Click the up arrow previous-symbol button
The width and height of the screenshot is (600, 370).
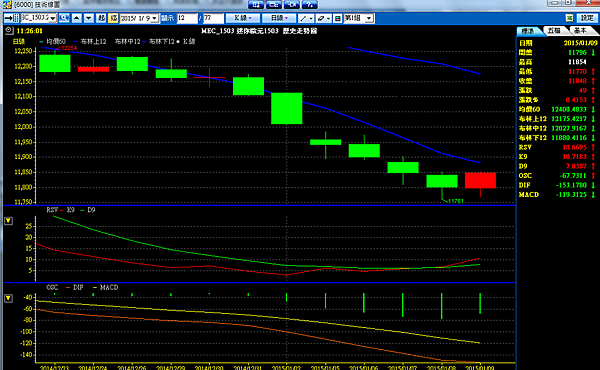tap(77, 18)
